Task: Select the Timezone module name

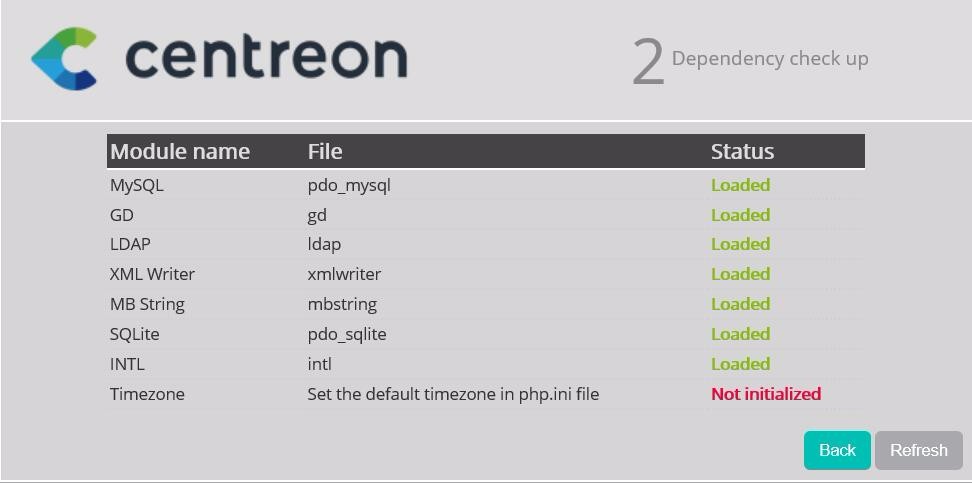Action: 147,394
